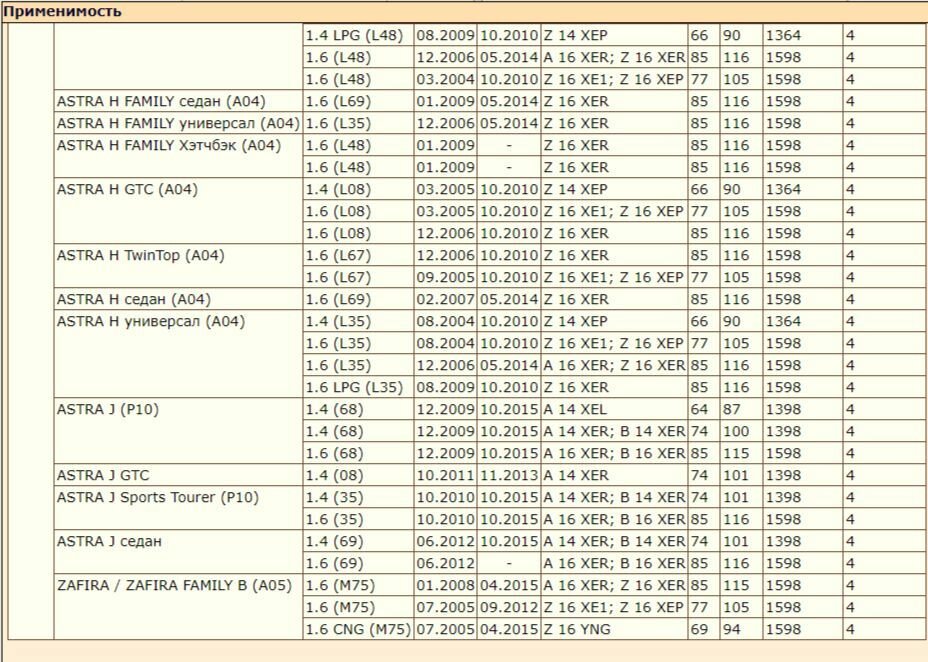928x662 pixels.
Task: Click the '1.6 (69)' modification cell
Action: [x=358, y=563]
